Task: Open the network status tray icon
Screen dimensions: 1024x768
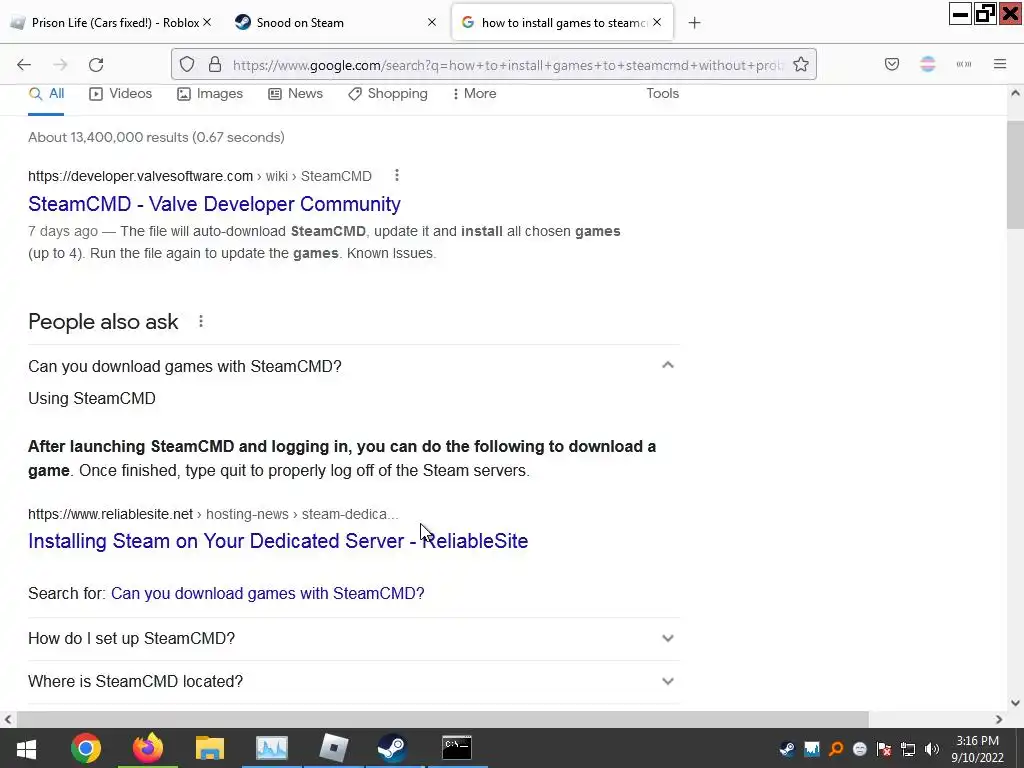Action: point(908,748)
